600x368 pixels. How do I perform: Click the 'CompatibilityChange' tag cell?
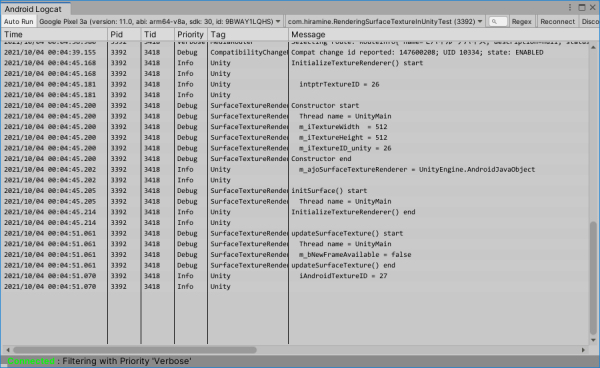click(249, 52)
